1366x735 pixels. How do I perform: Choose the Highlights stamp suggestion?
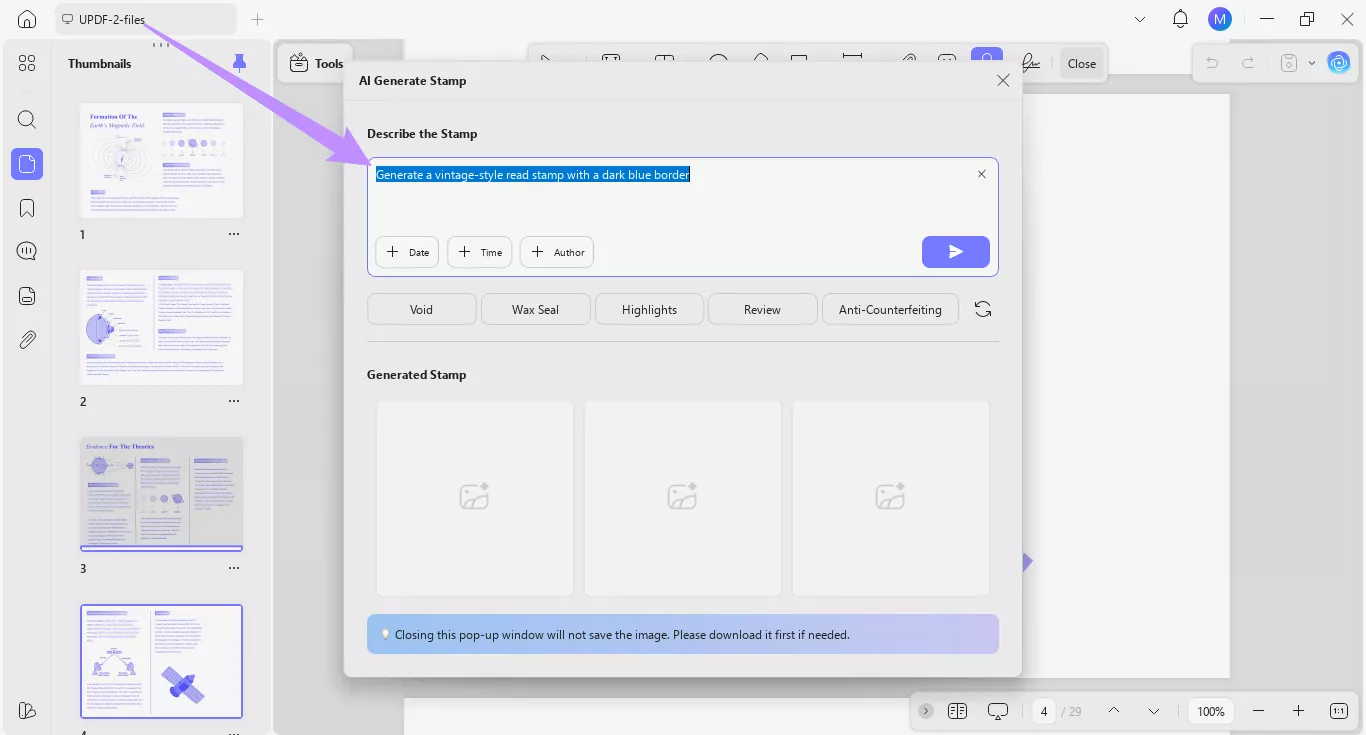click(649, 309)
